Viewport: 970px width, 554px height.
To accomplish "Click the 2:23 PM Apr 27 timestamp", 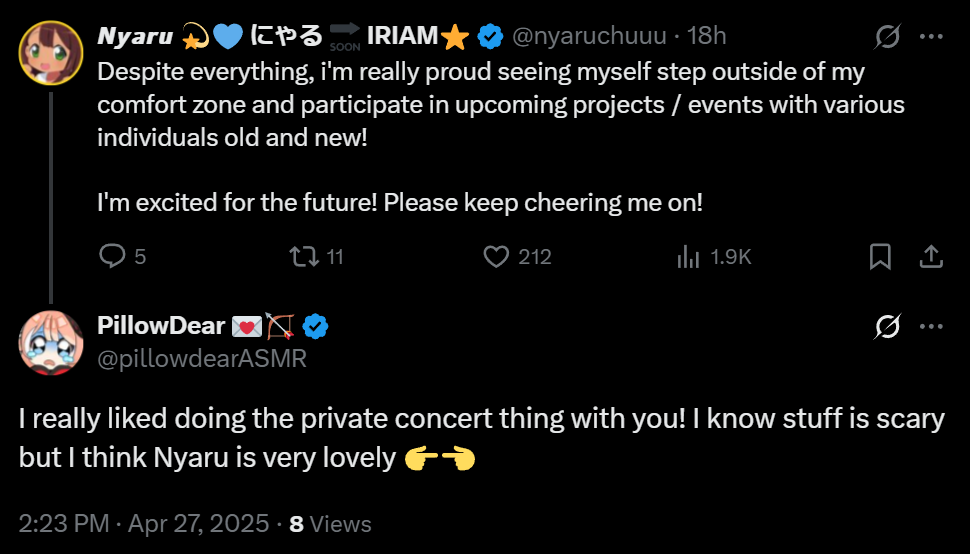I will (x=143, y=523).
